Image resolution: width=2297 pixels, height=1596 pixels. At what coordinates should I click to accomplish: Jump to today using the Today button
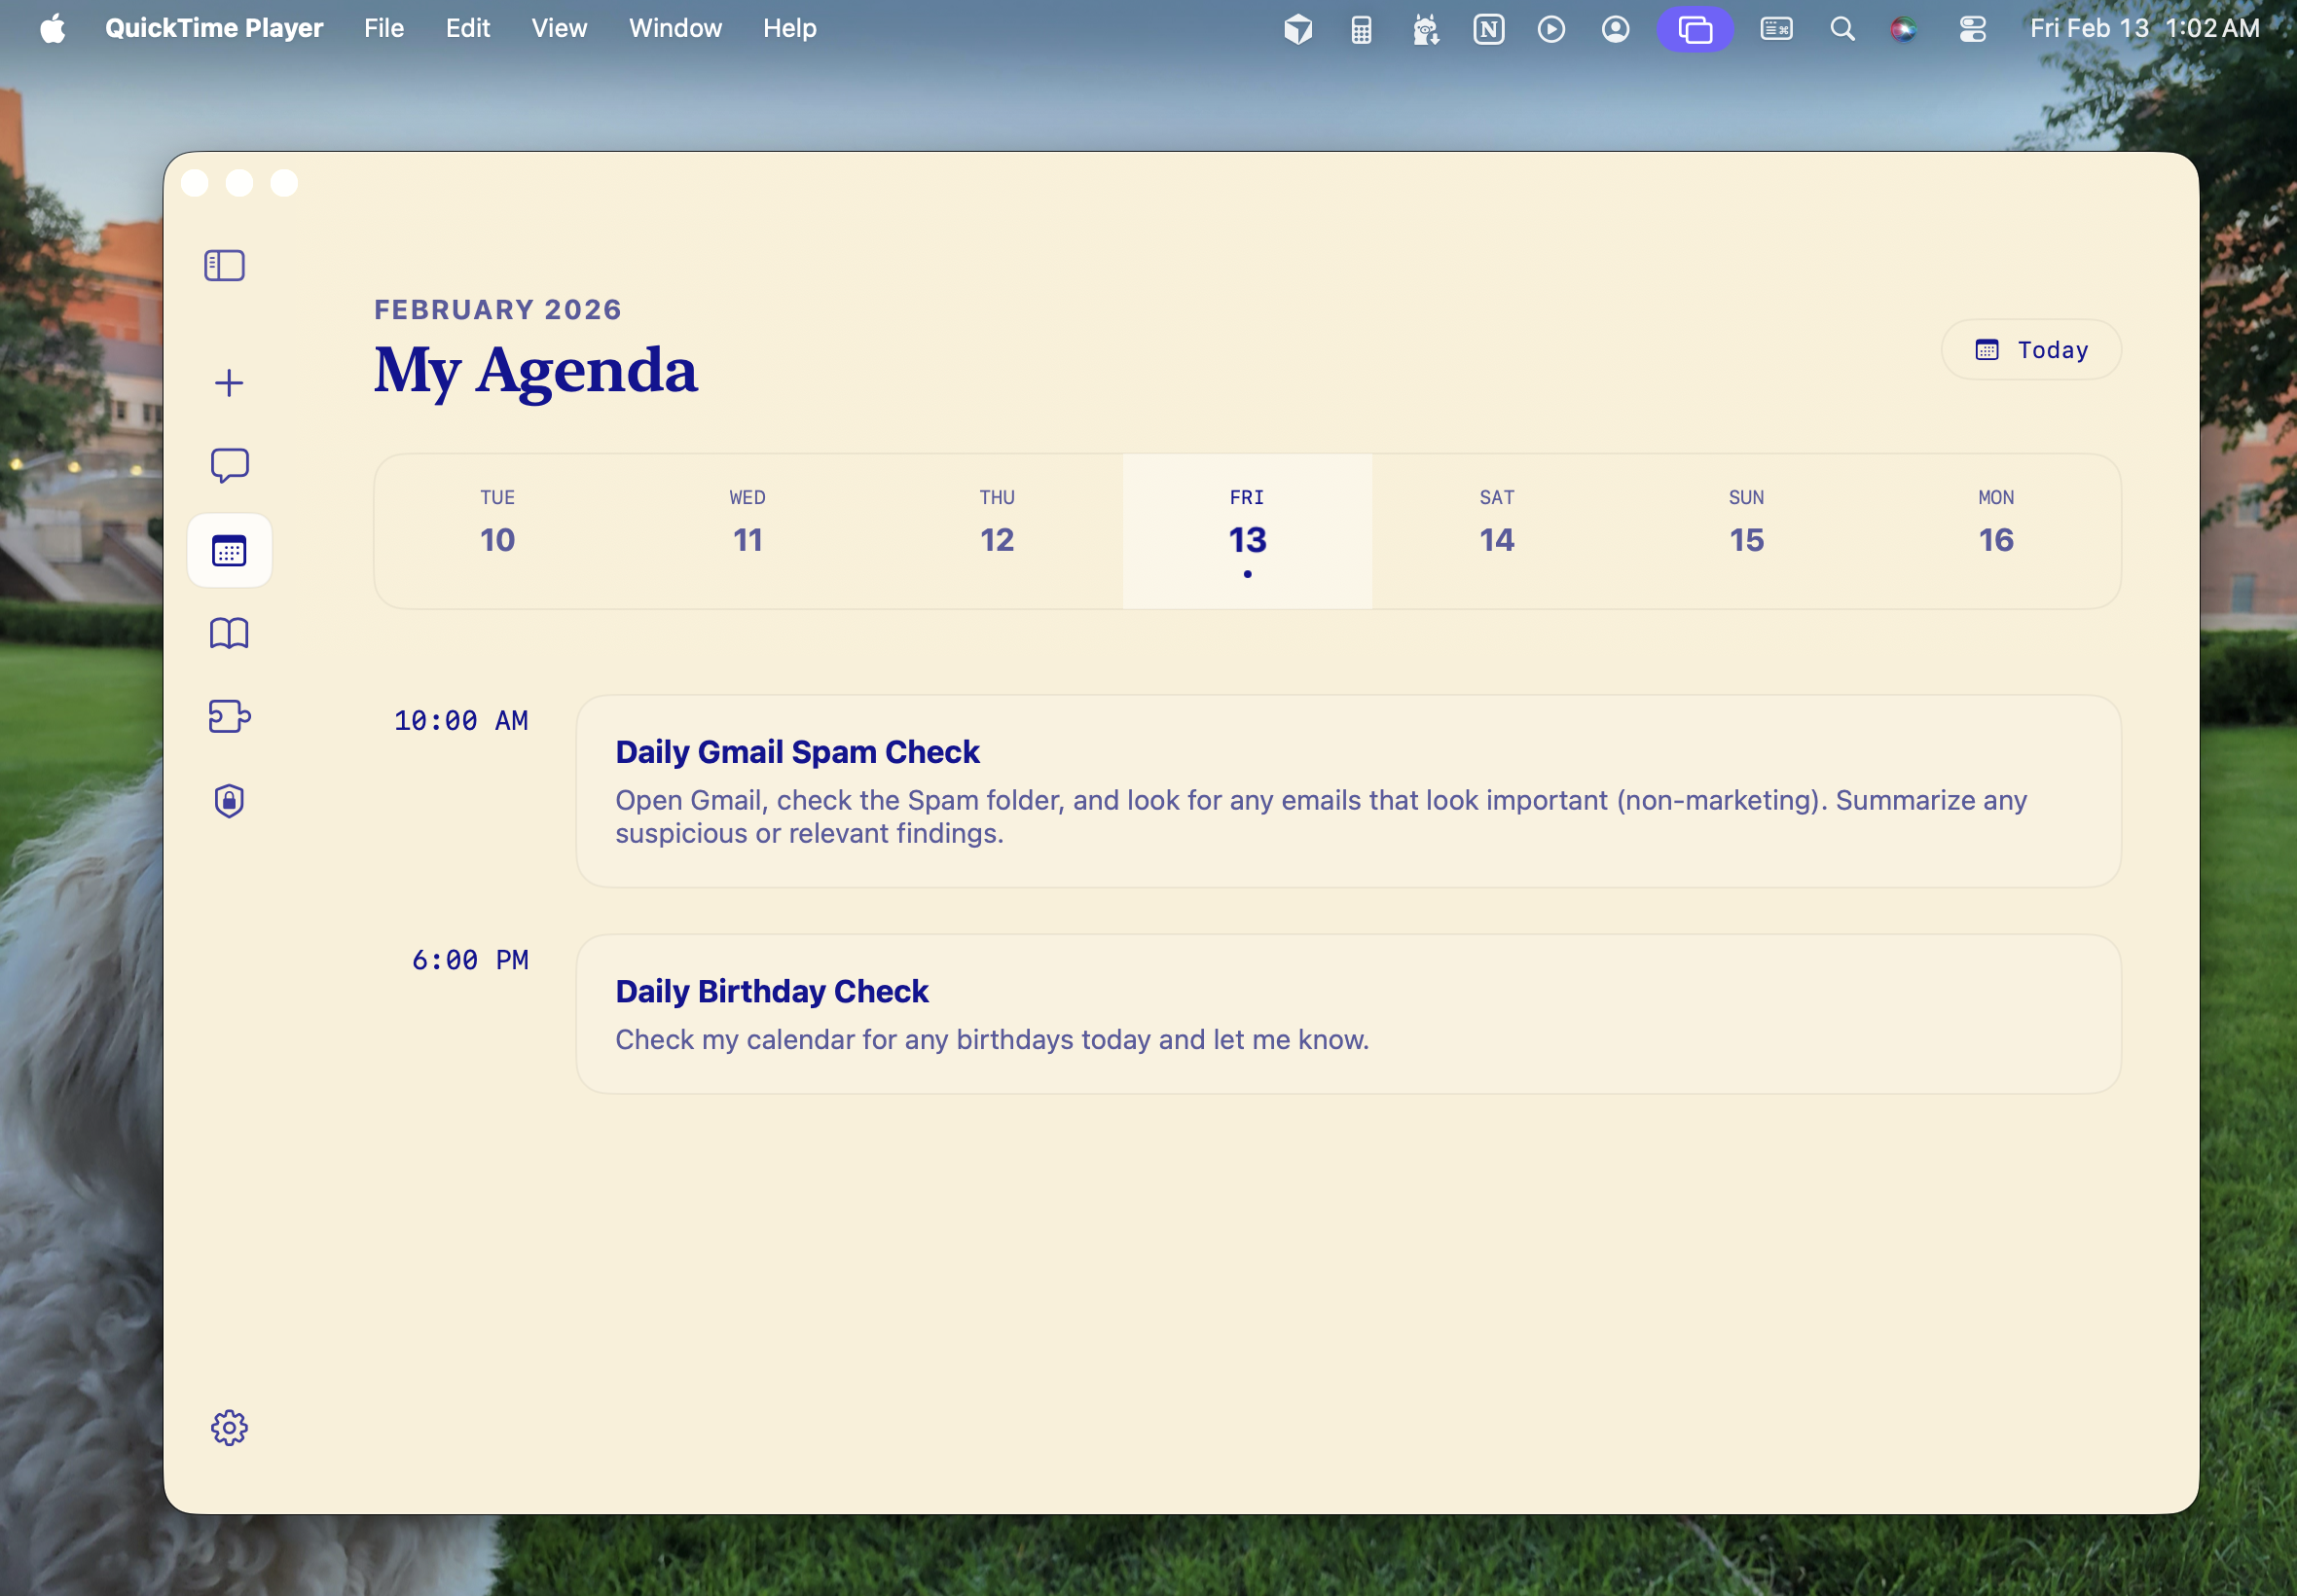click(2030, 349)
